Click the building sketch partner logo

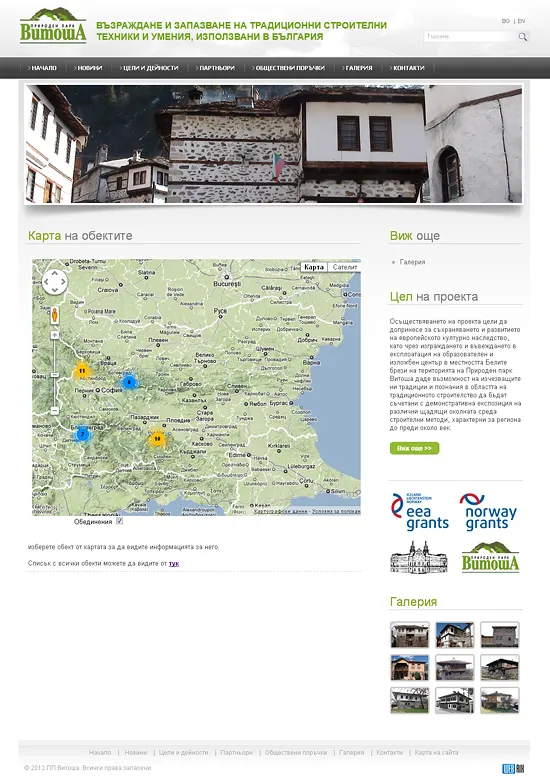(x=418, y=557)
